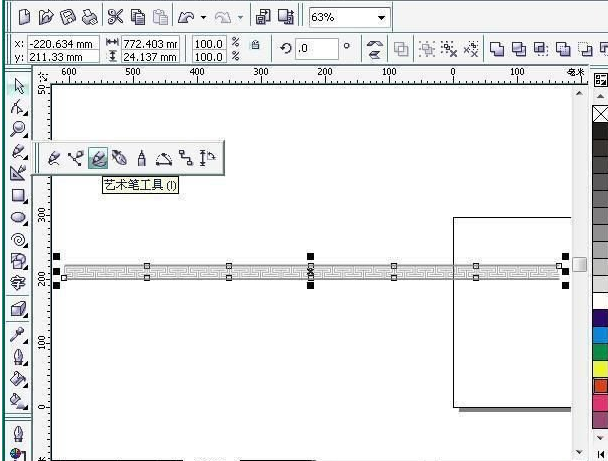Click the x position field
Viewport: 608px width, 461px height.
[64, 44]
